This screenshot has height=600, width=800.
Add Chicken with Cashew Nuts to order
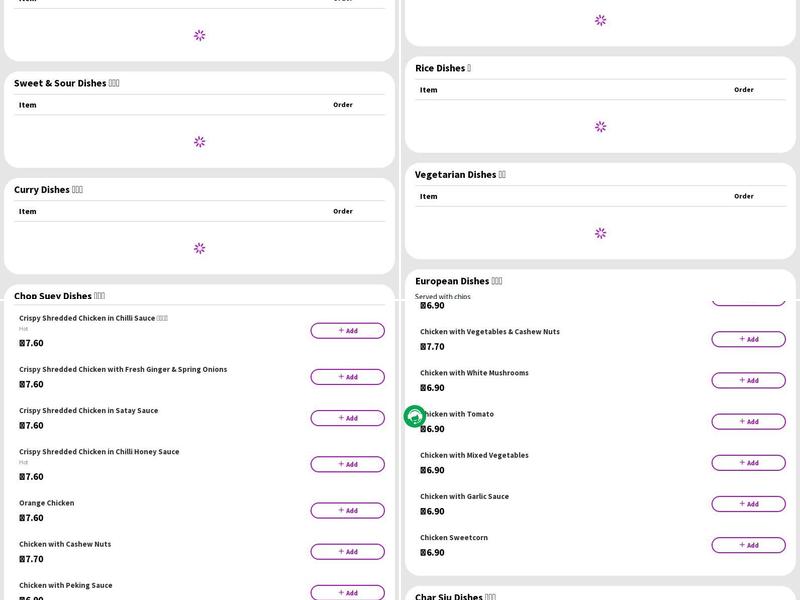347,552
